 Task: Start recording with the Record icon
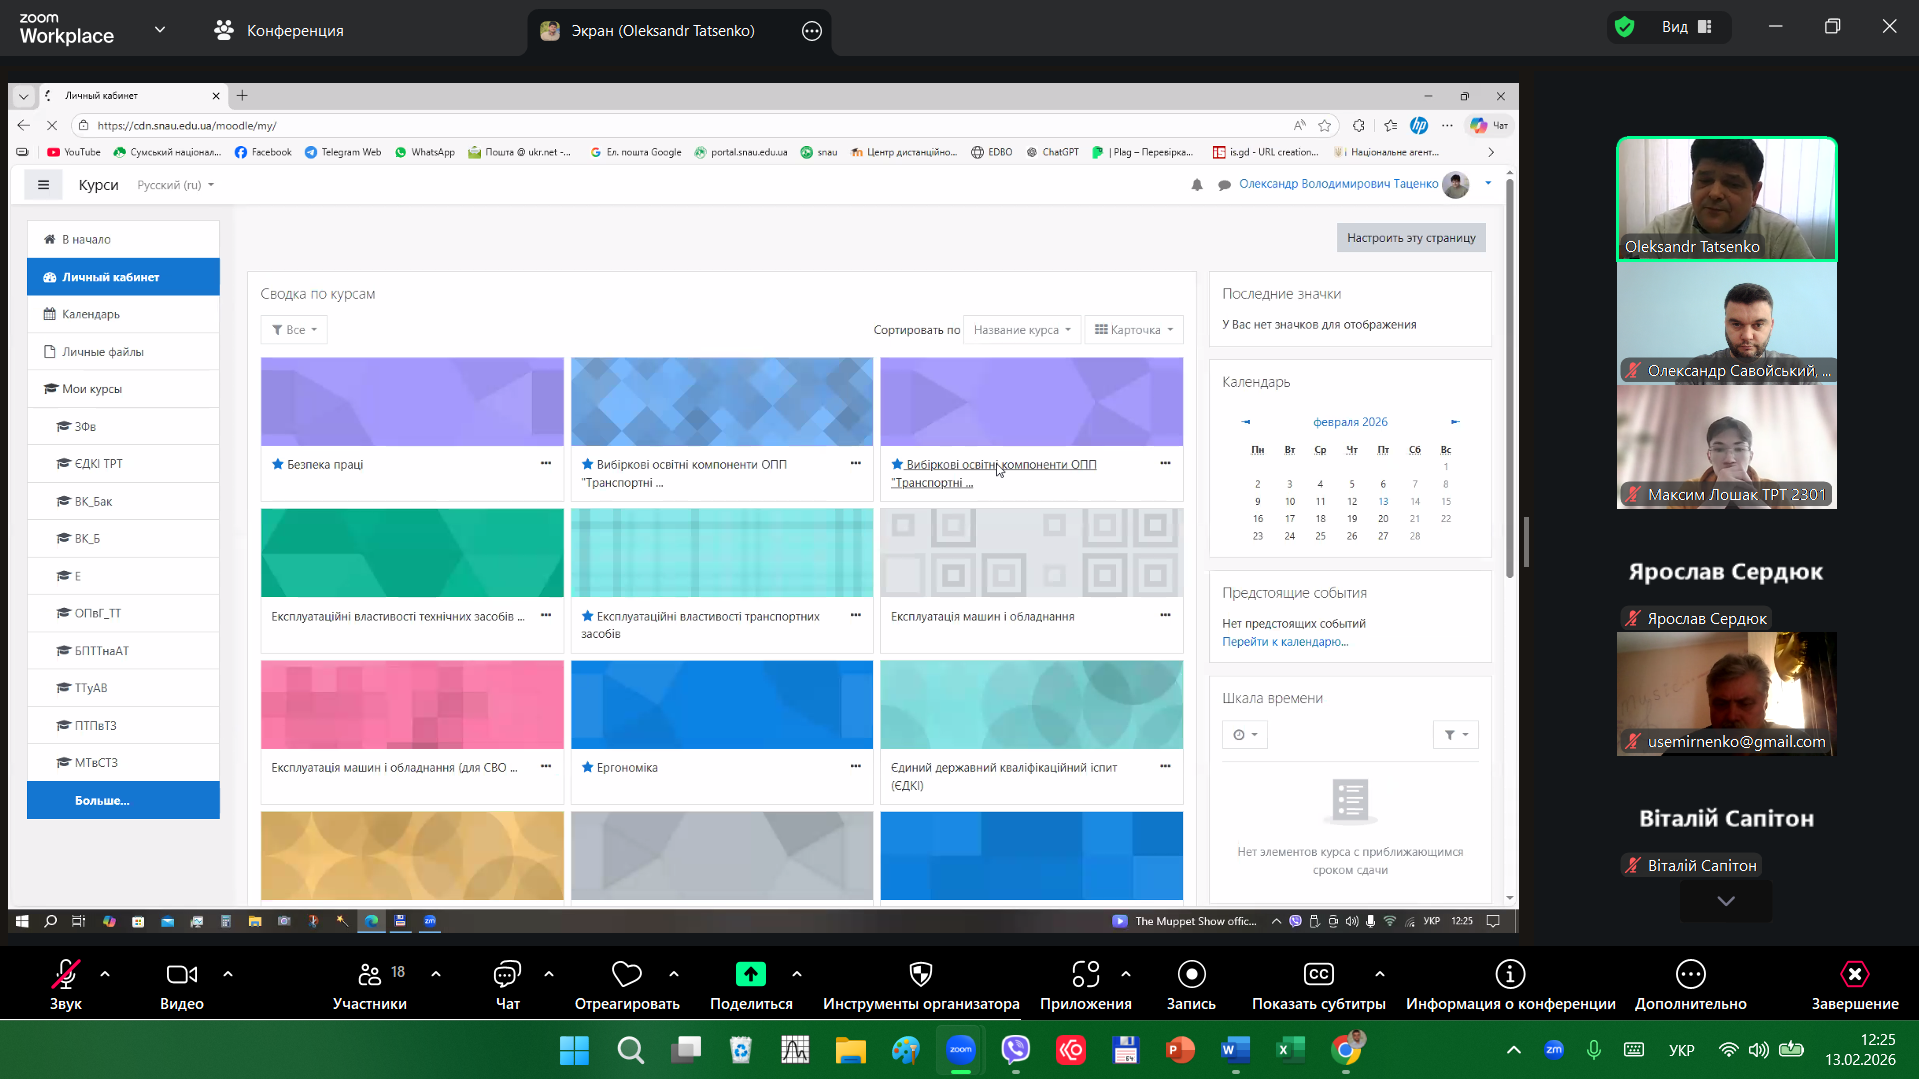(1191, 975)
